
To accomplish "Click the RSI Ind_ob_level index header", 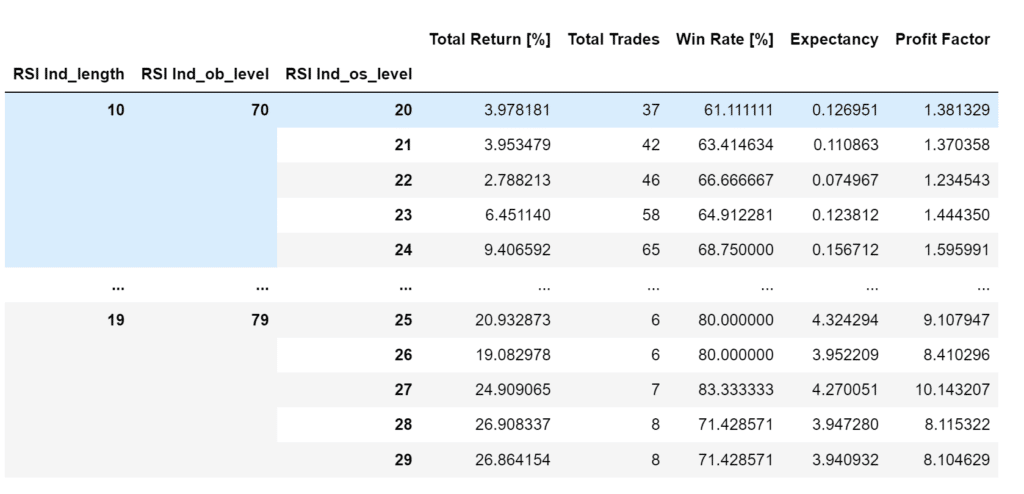I will pos(205,75).
